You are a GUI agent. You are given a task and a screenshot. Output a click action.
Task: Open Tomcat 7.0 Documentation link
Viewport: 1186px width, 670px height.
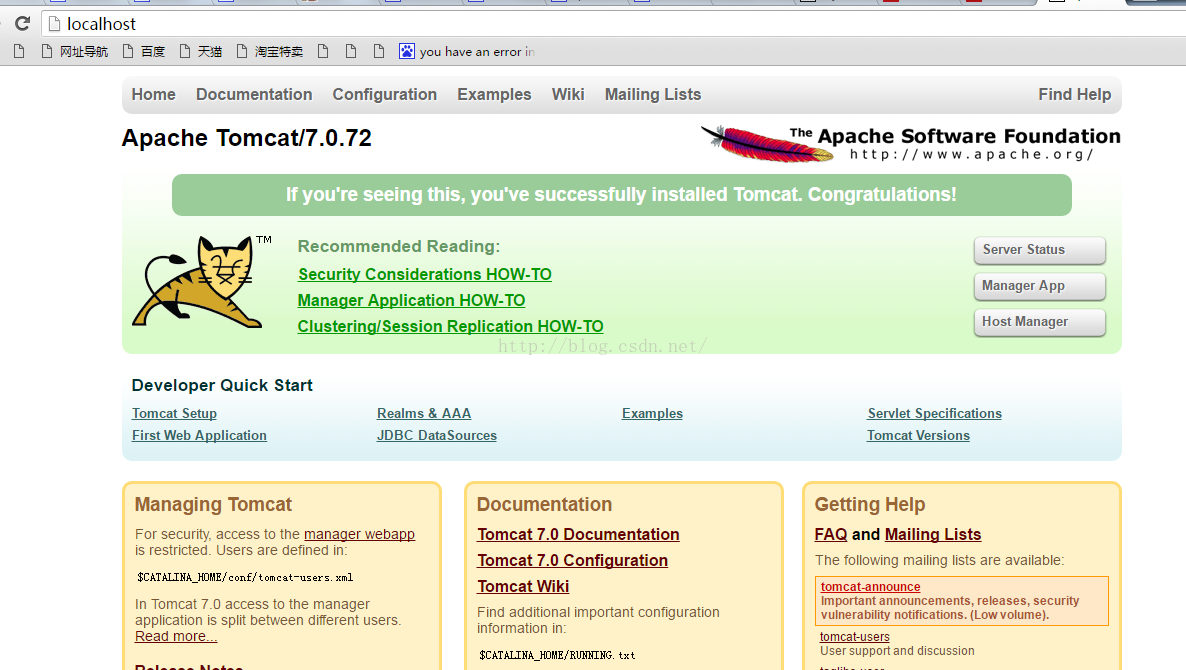[579, 535]
